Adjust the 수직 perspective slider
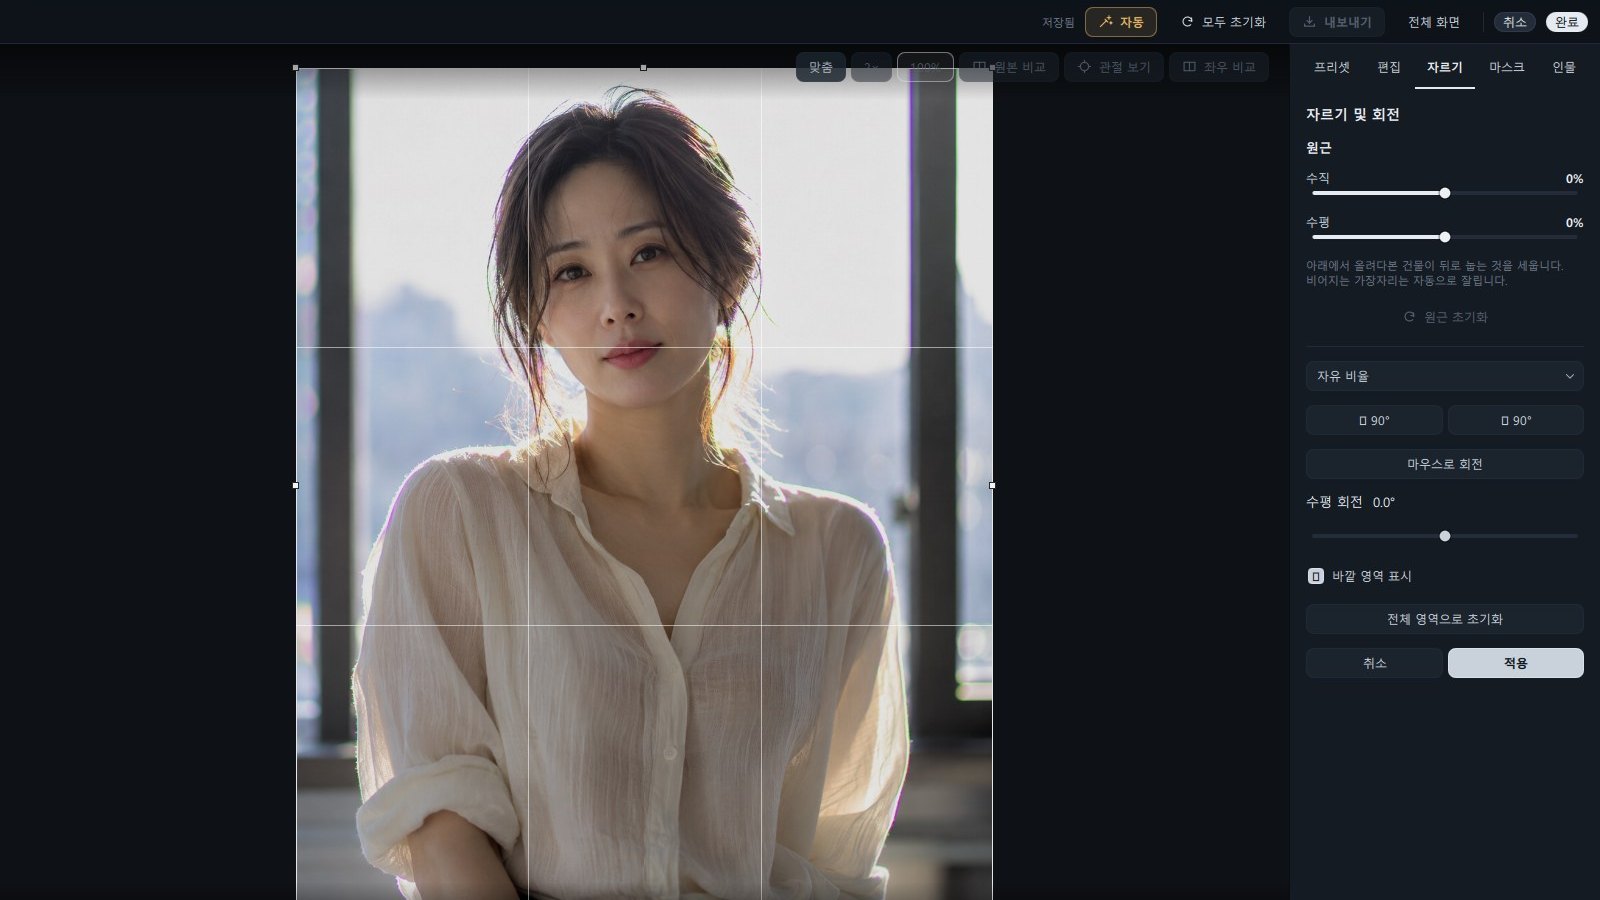Image resolution: width=1600 pixels, height=900 pixels. tap(1444, 193)
